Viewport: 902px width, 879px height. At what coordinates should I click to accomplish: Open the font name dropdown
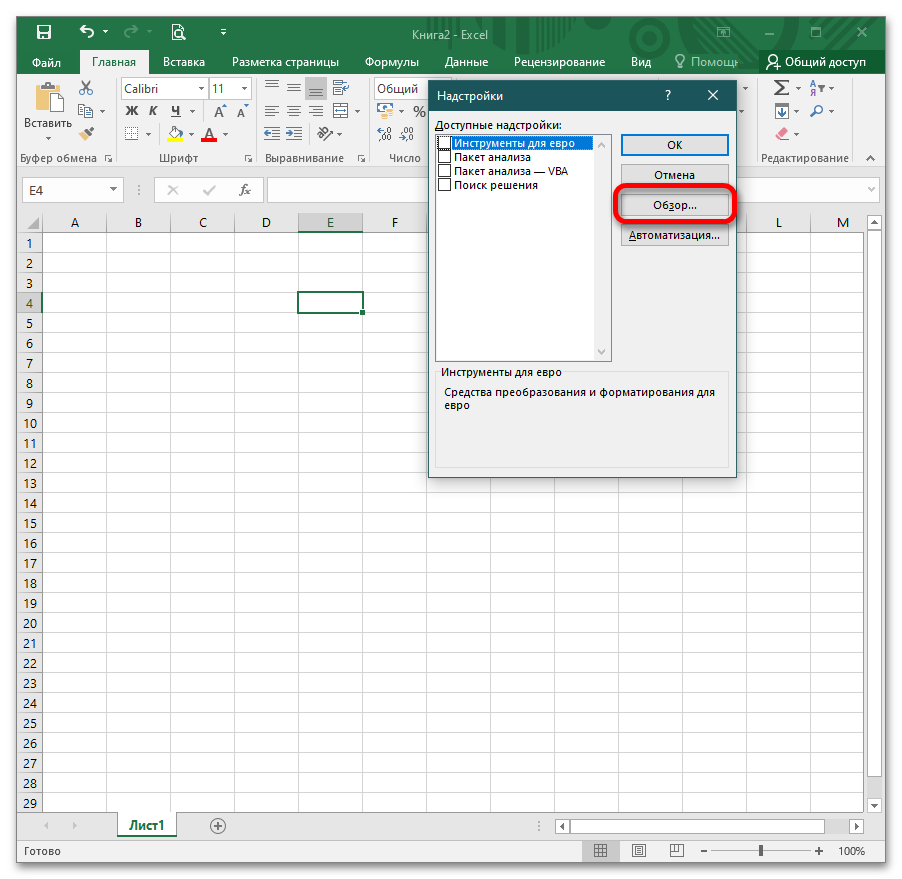pos(201,89)
